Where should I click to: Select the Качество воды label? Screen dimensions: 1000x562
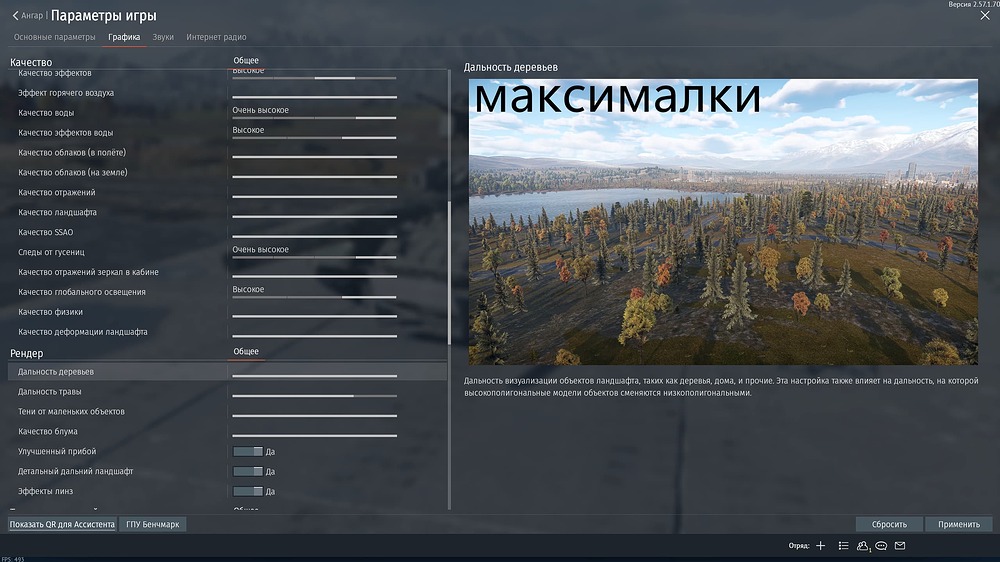click(46, 113)
